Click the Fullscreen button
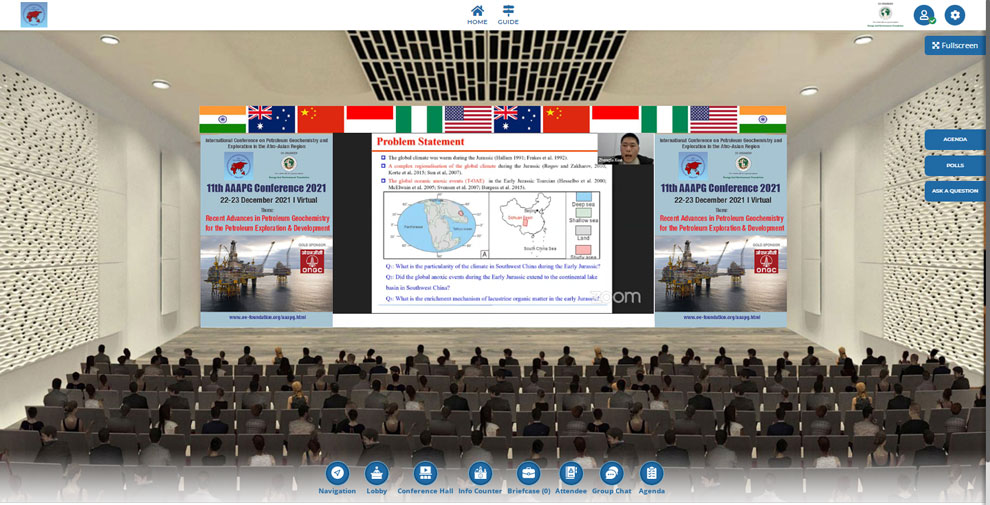This screenshot has width=990, height=505. click(955, 45)
